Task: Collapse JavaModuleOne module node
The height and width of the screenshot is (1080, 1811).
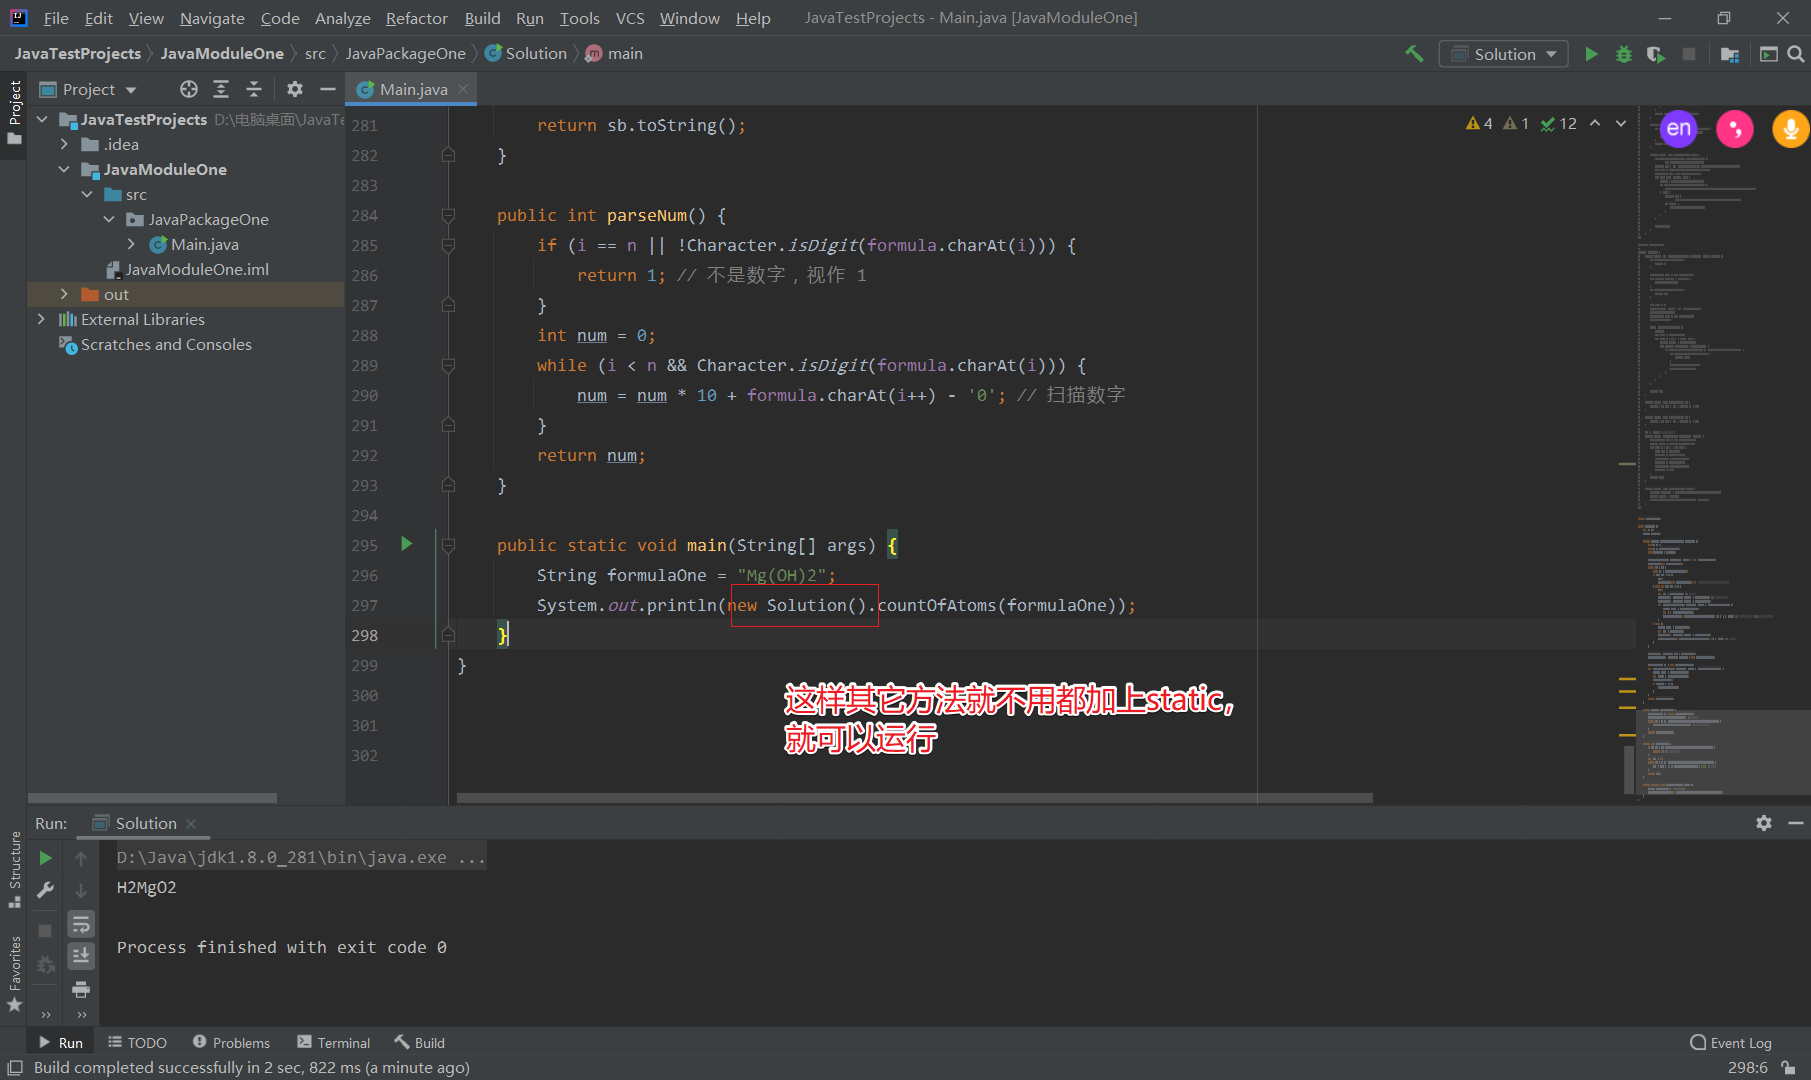Action: (64, 169)
